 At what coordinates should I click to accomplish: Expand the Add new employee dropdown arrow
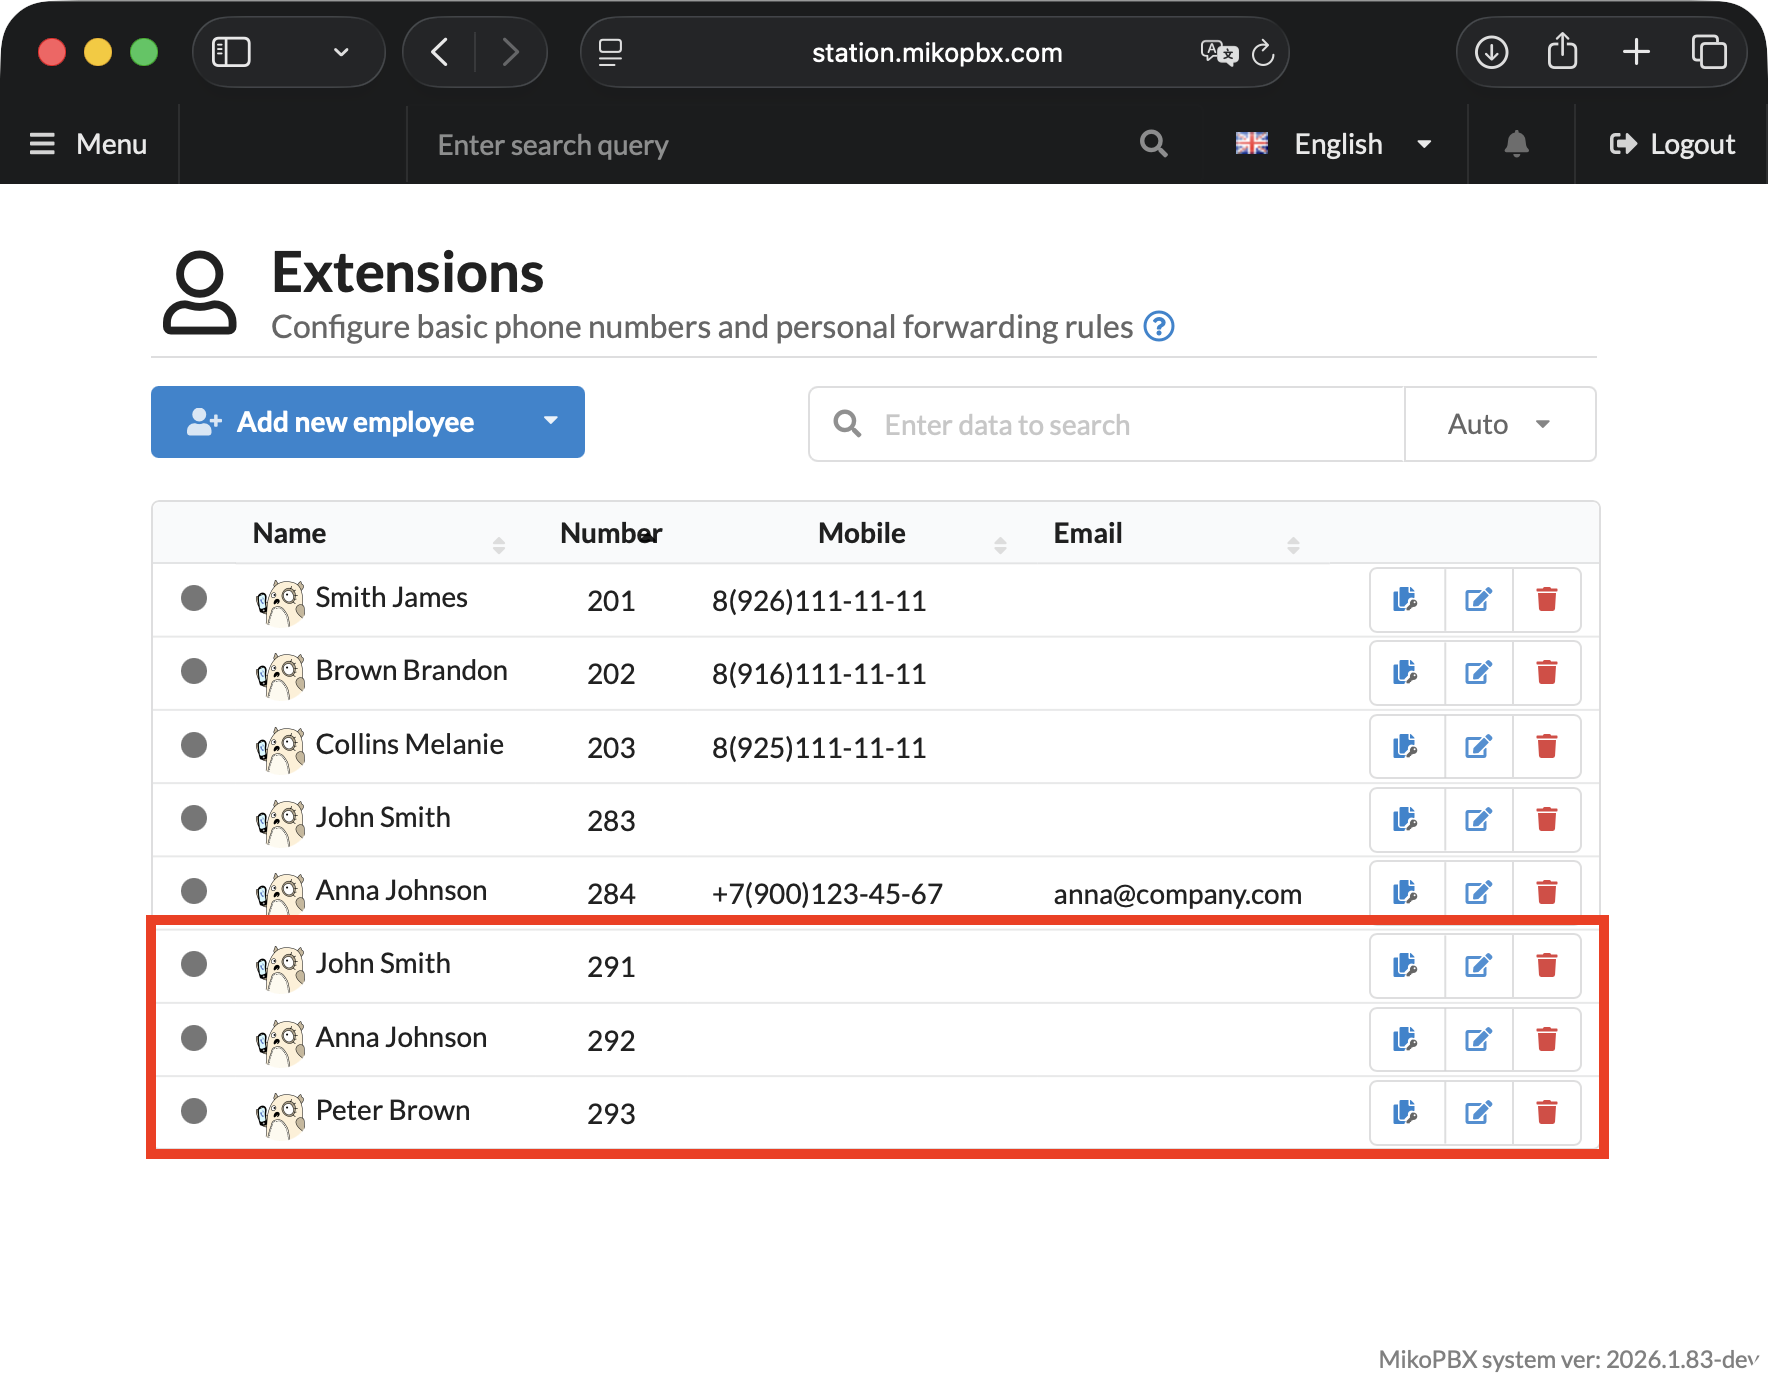coord(550,422)
